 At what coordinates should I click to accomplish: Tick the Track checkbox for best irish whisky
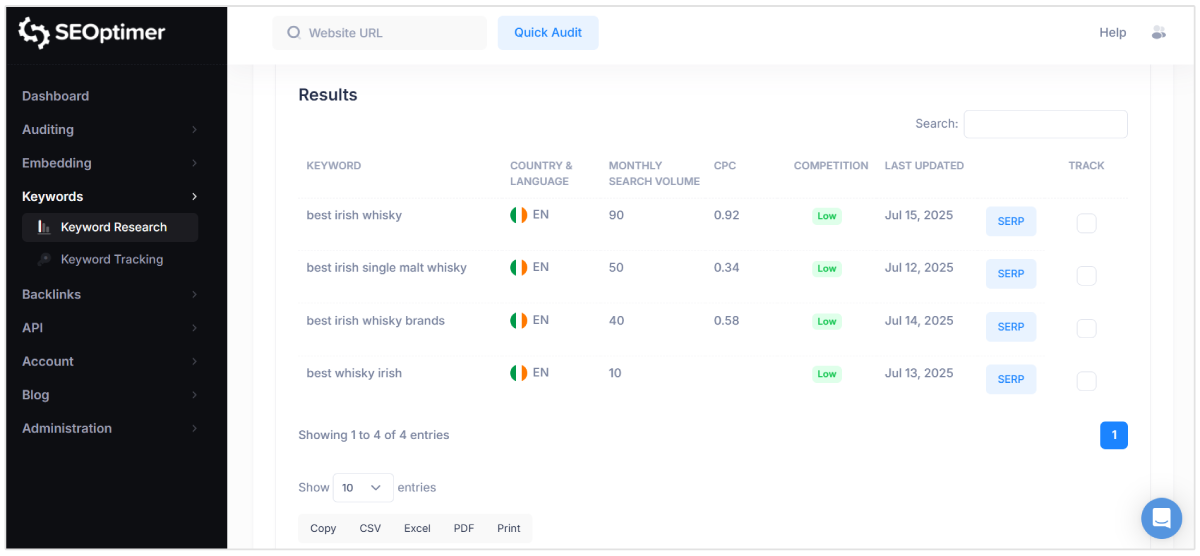point(1086,223)
